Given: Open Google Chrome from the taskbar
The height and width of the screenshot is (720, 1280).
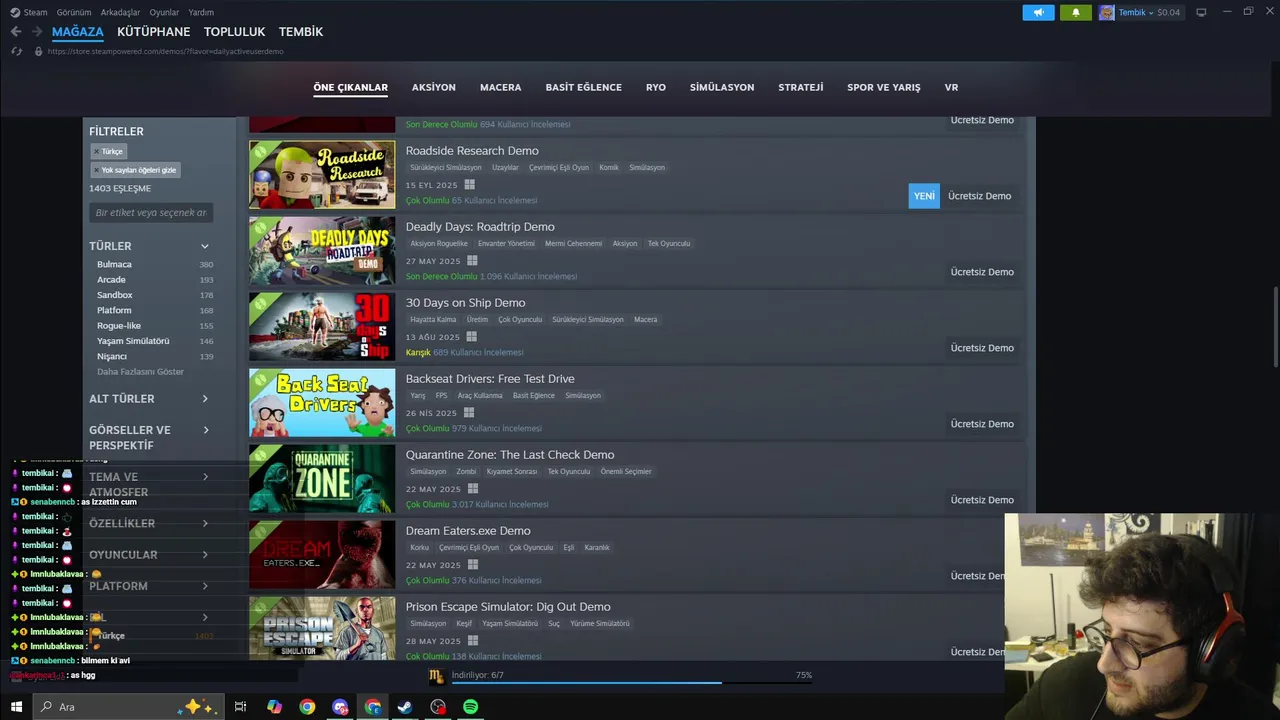Looking at the screenshot, I should (x=307, y=707).
